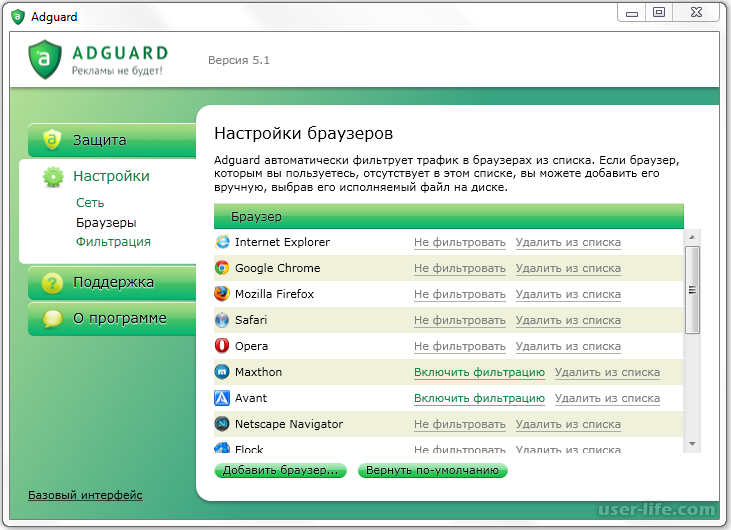
Task: Remove Safari from the list
Action: pos(568,321)
